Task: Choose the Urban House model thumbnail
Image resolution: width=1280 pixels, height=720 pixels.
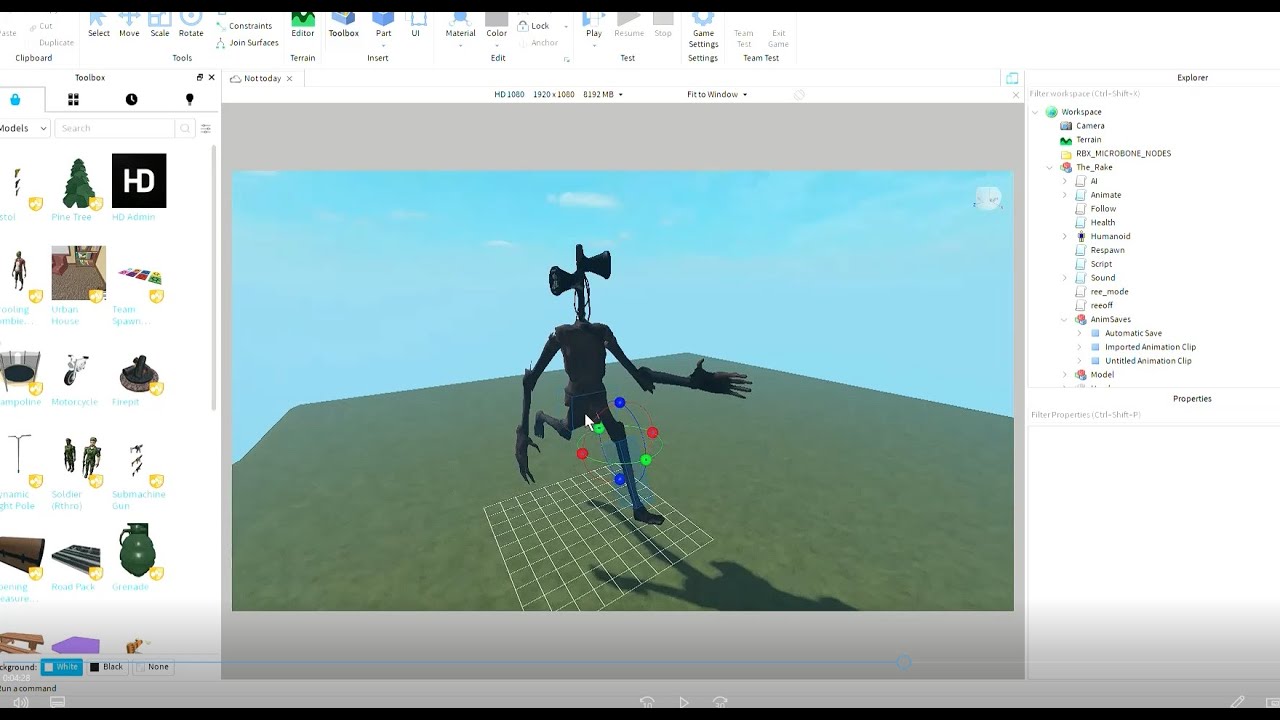Action: 78,273
